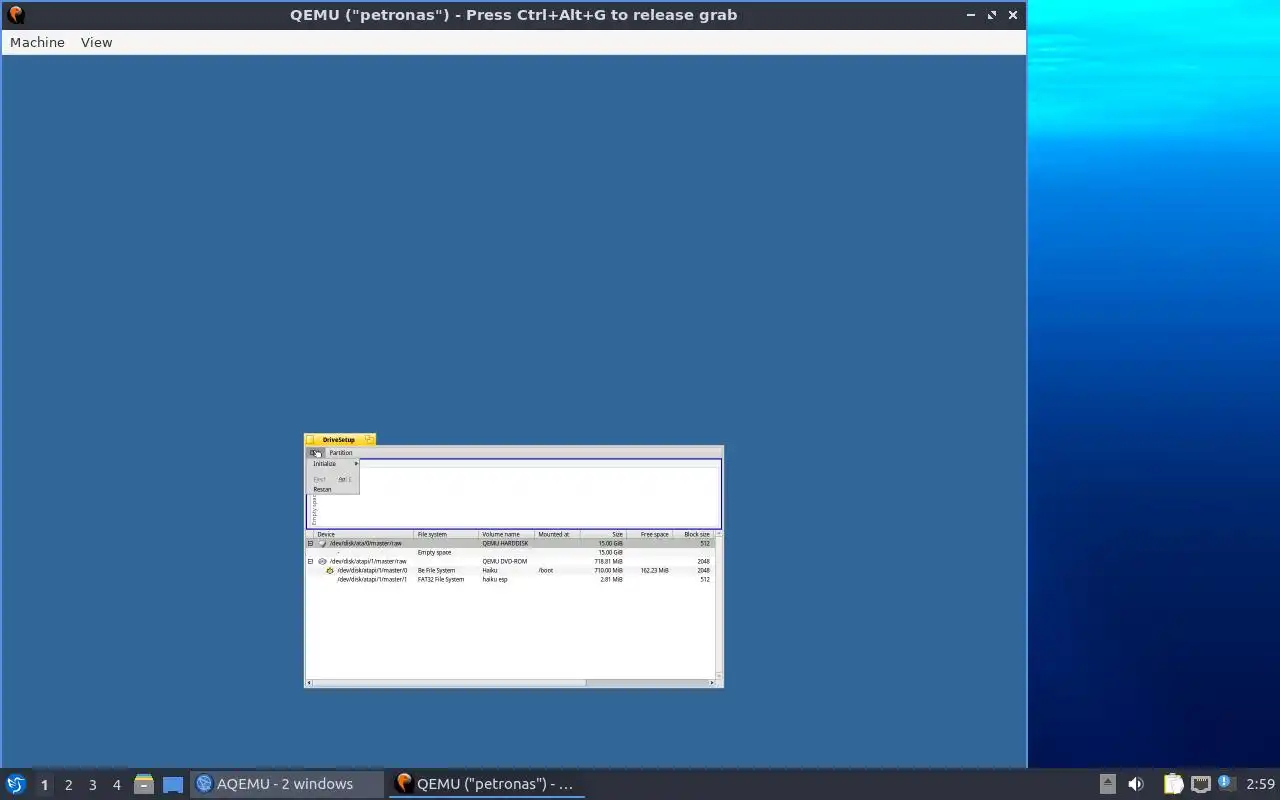Click the DriveSetup close box on title tab
The image size is (1280, 800).
[x=310, y=440]
